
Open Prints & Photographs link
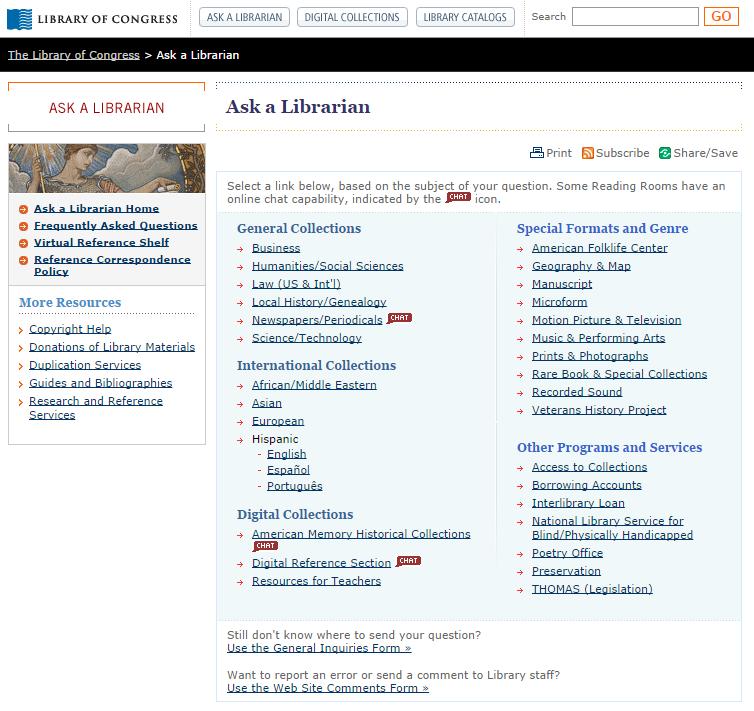click(590, 356)
